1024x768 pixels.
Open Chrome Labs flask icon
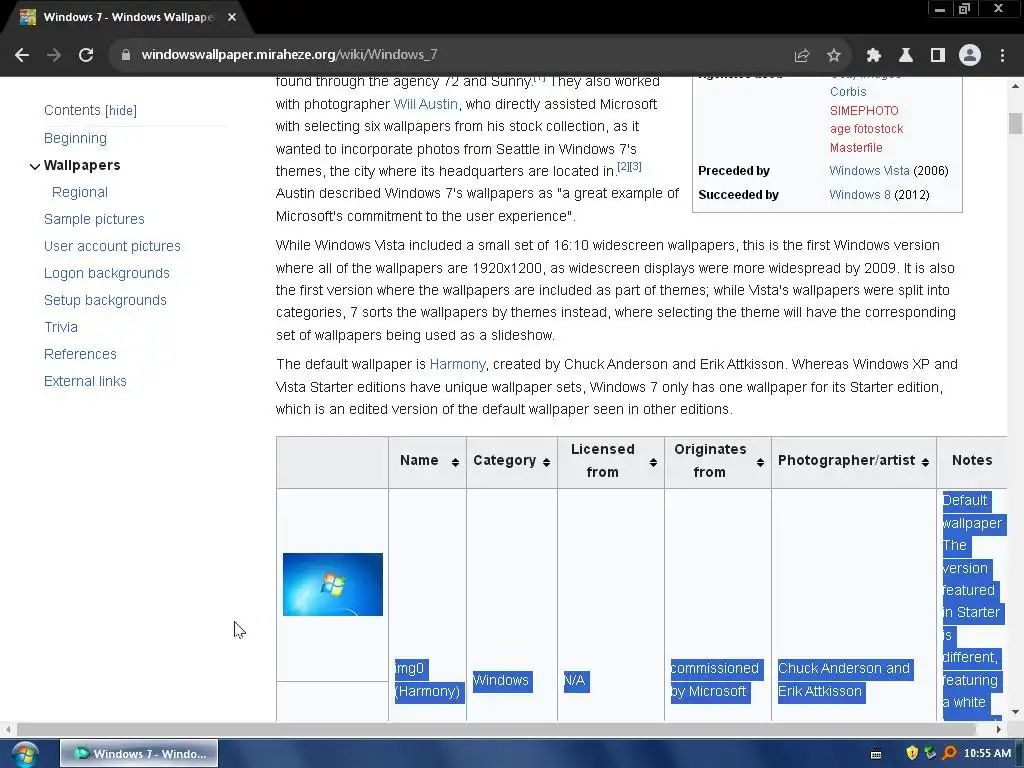pos(906,56)
